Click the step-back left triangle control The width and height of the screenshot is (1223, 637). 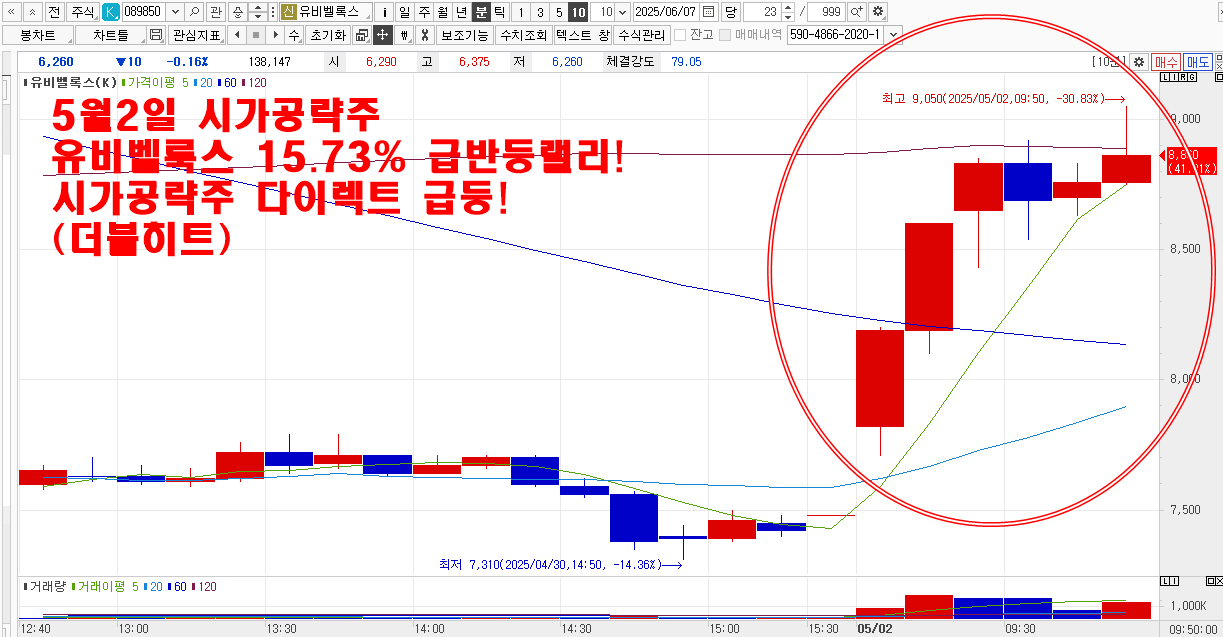pyautogui.click(x=236, y=35)
